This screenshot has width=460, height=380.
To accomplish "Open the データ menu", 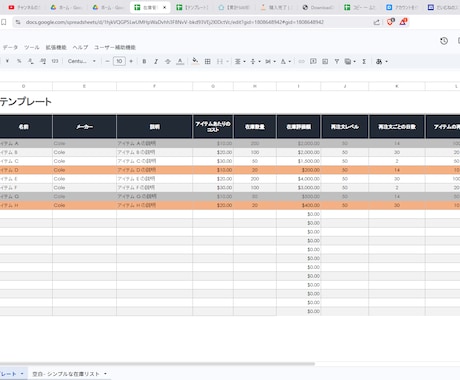I will coord(10,47).
